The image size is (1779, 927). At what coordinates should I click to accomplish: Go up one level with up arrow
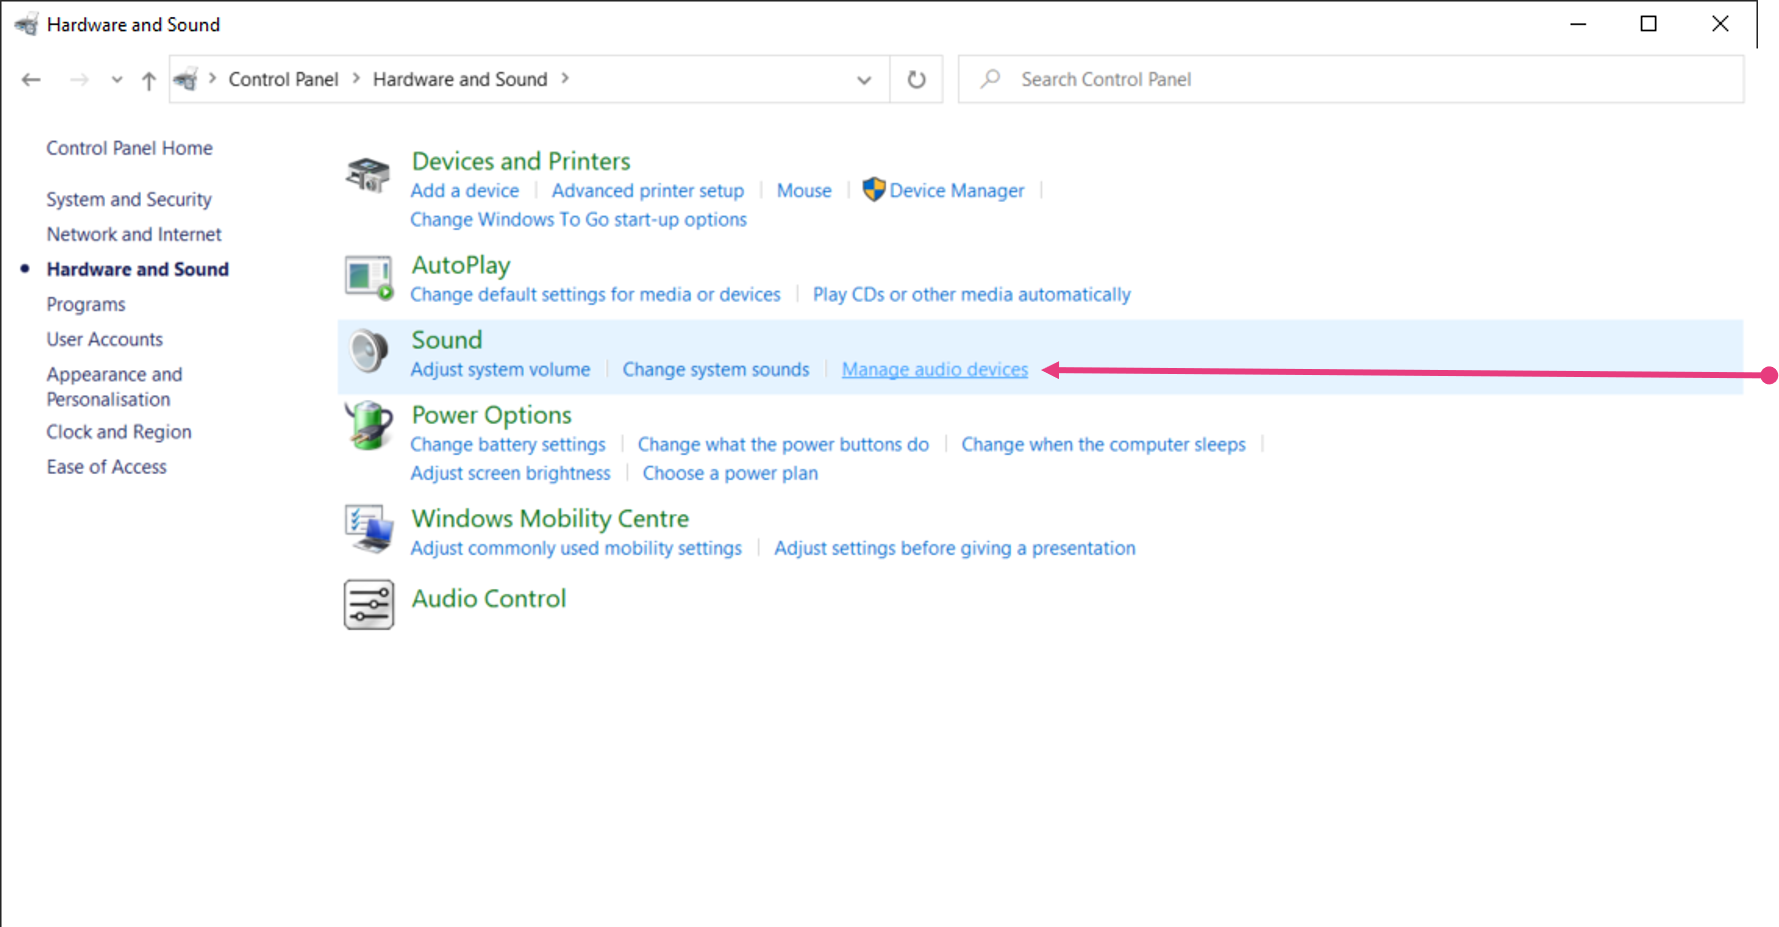coord(149,80)
